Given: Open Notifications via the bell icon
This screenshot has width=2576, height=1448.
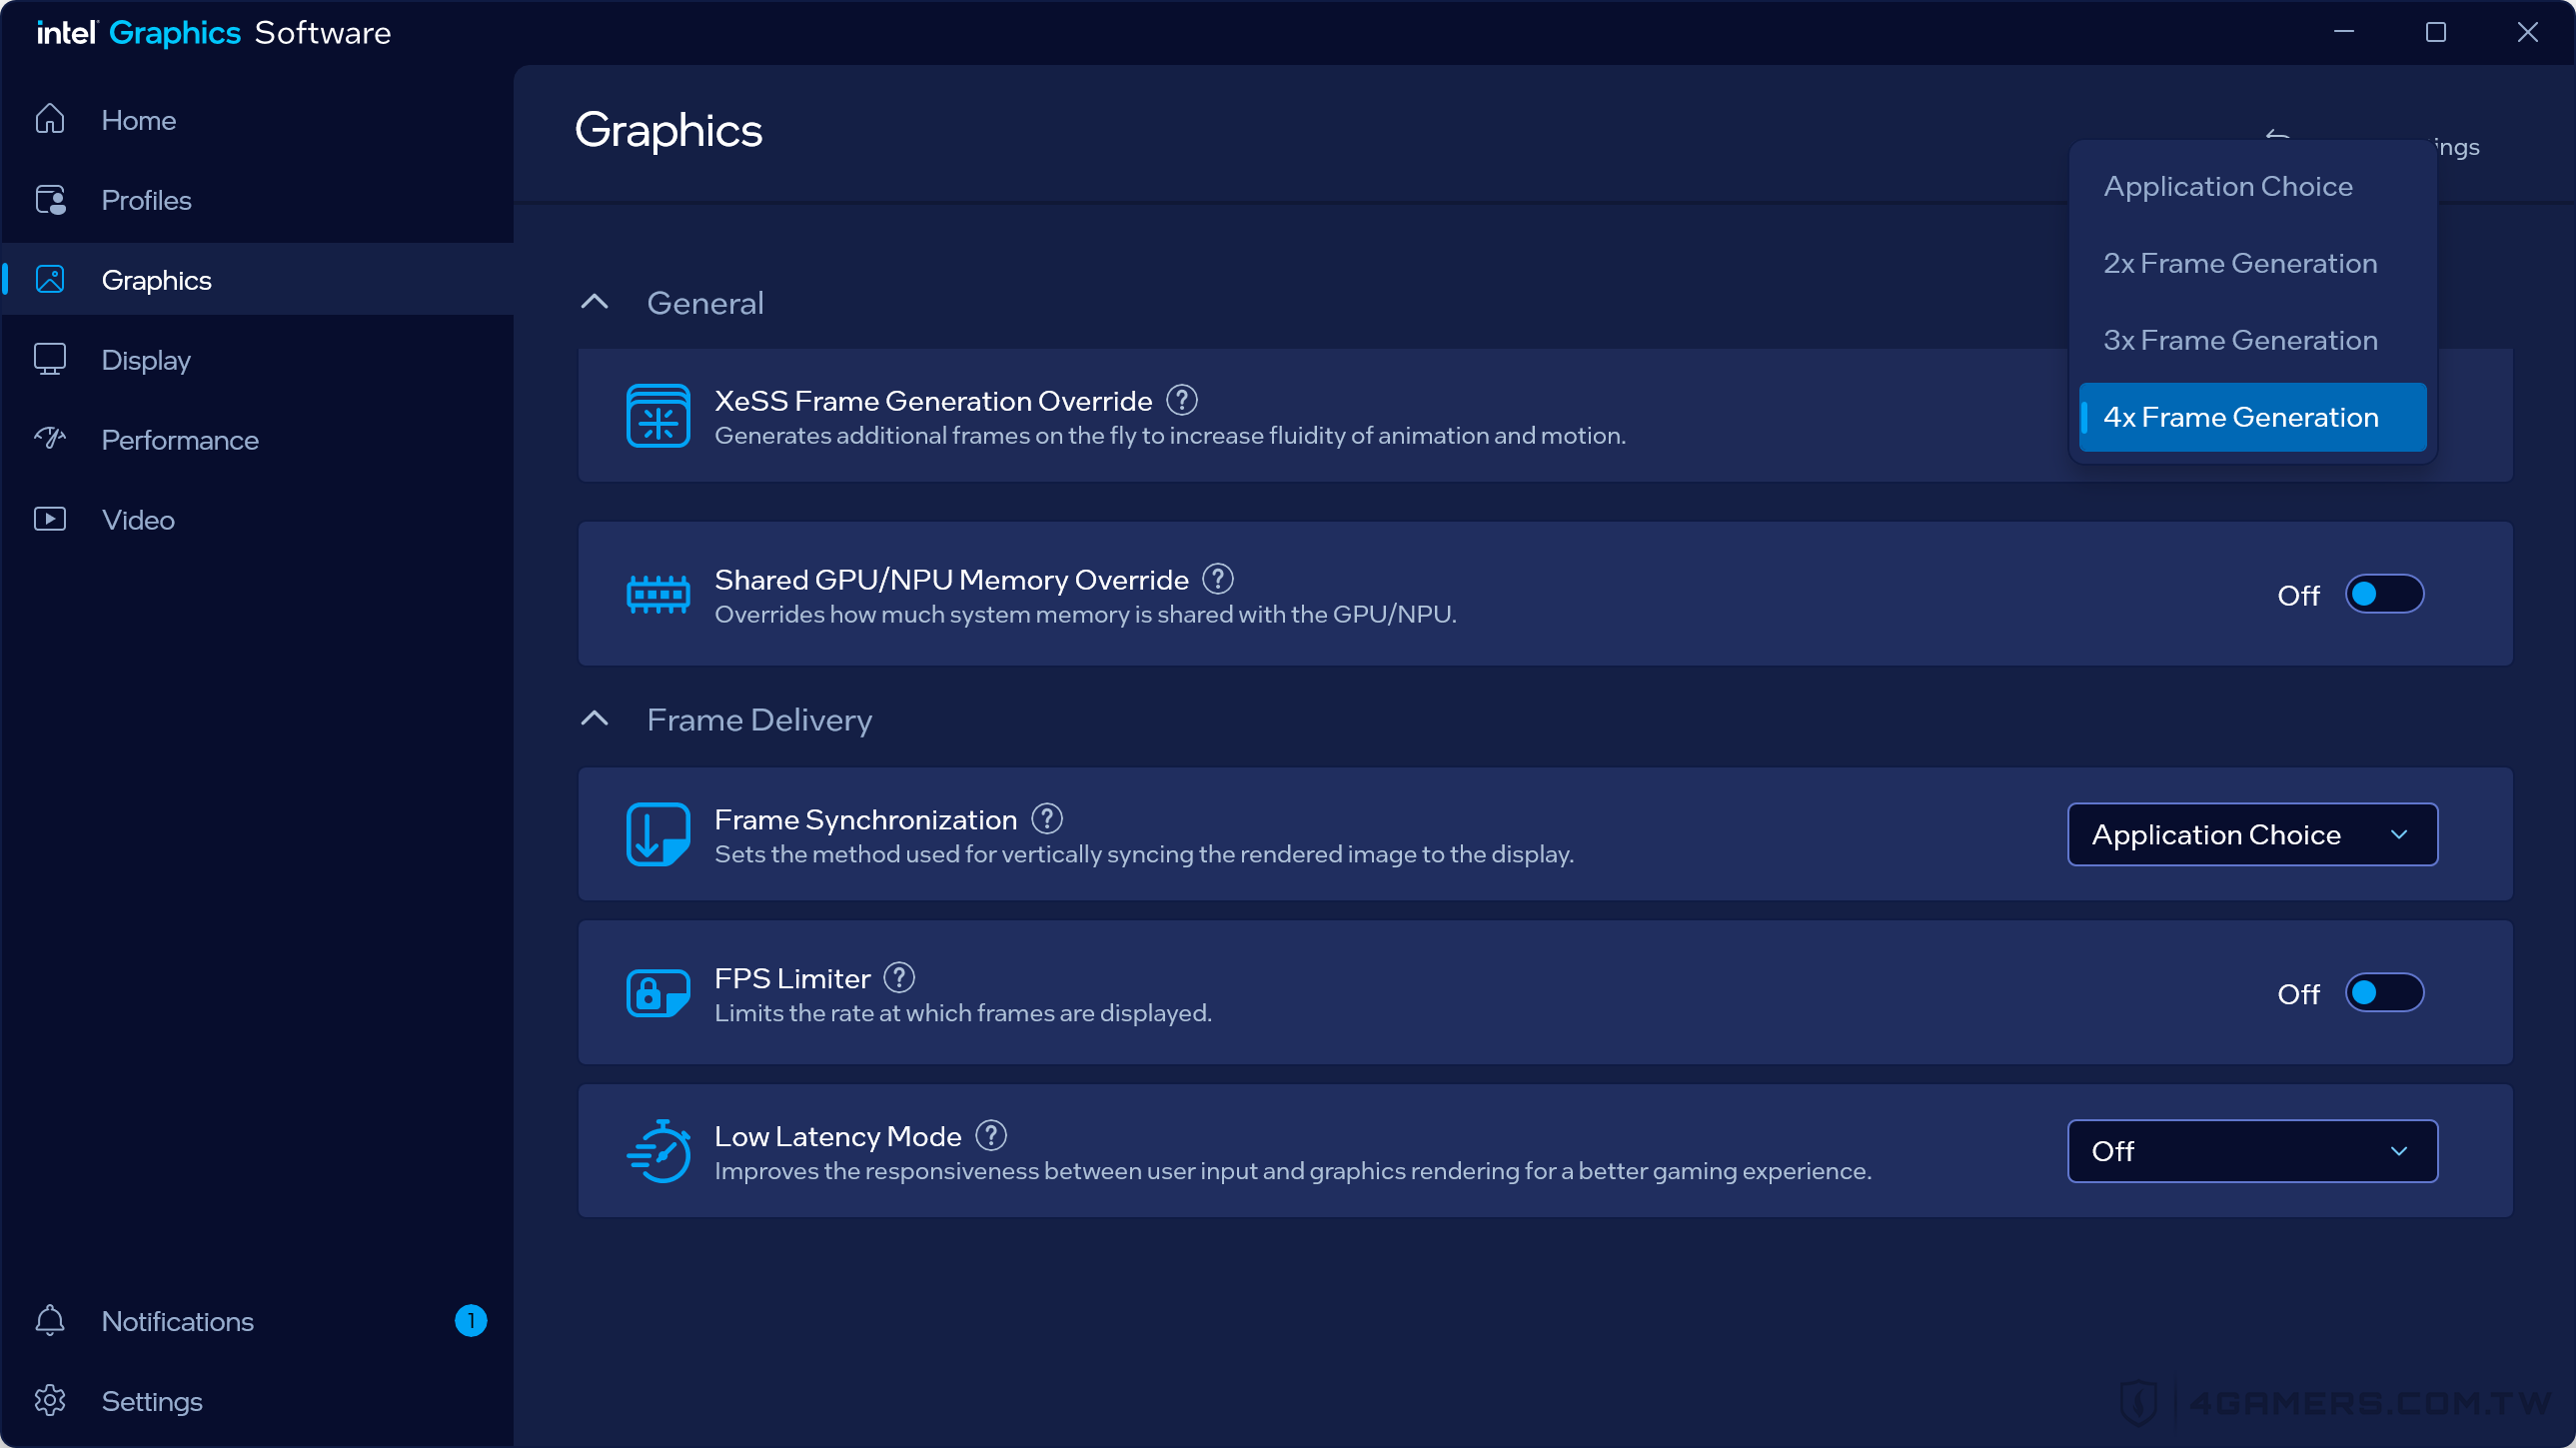Looking at the screenshot, I should click(x=50, y=1321).
